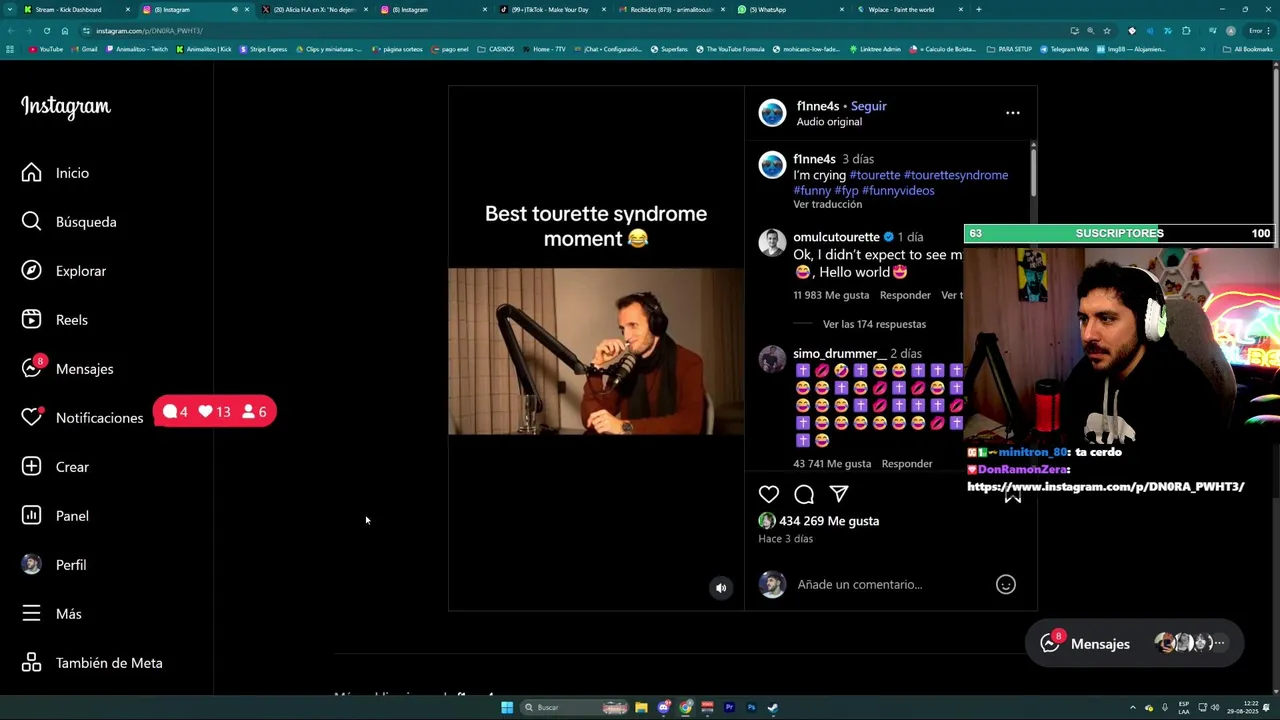Open Mensajes in the left sidebar
Image resolution: width=1280 pixels, height=720 pixels.
pyautogui.click(x=67, y=369)
